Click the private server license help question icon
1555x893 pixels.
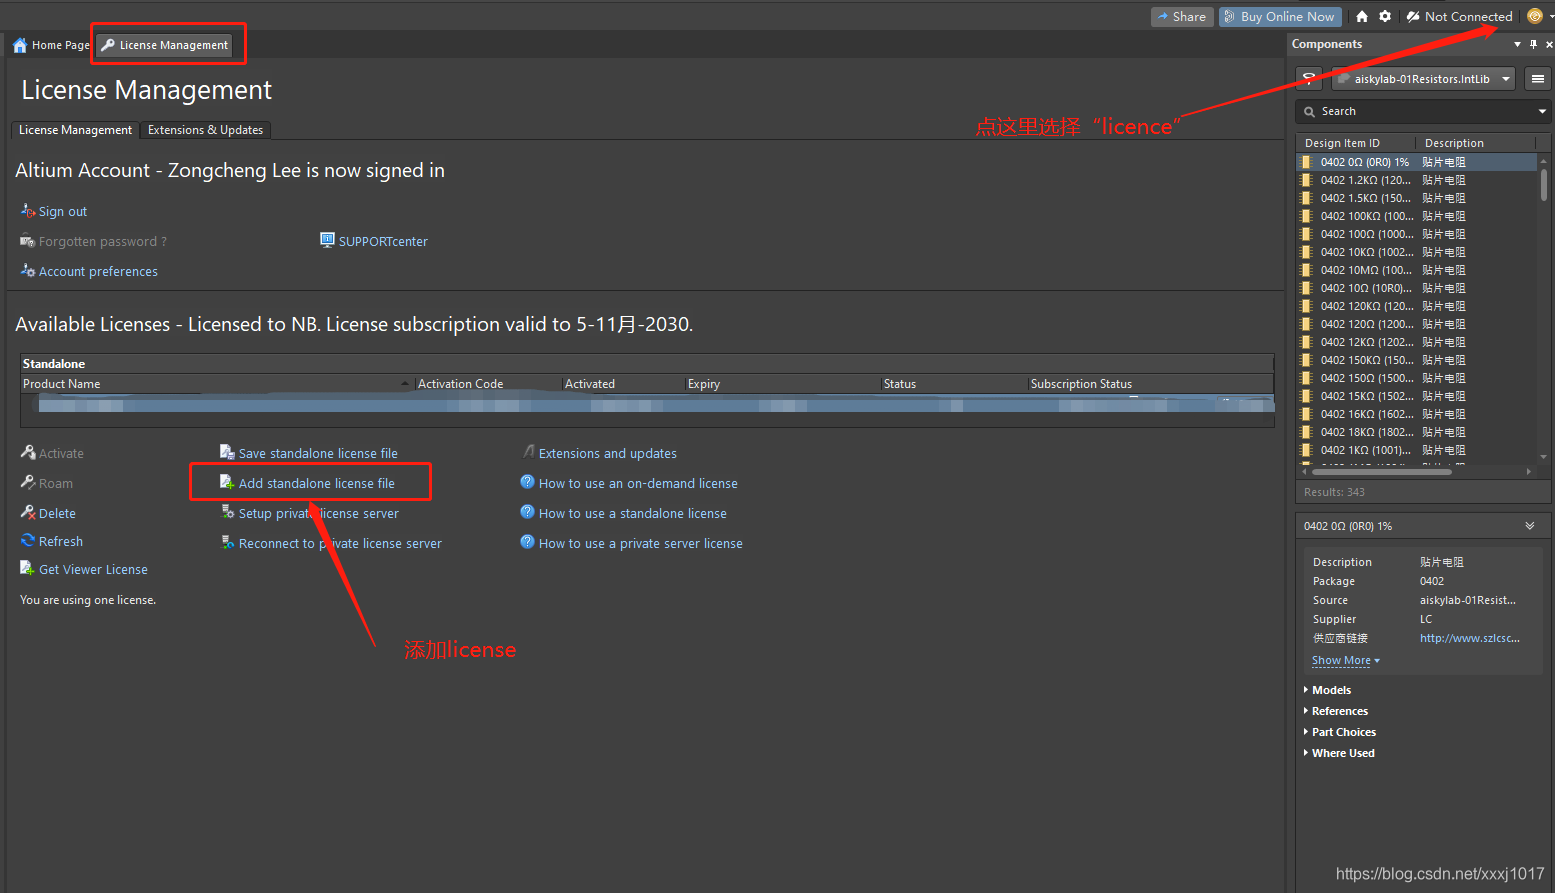click(x=527, y=542)
